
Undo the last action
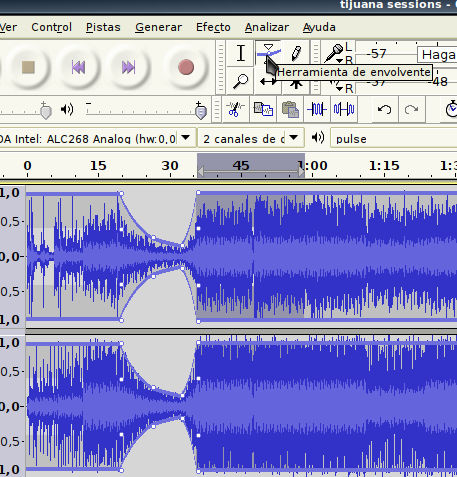(x=385, y=109)
